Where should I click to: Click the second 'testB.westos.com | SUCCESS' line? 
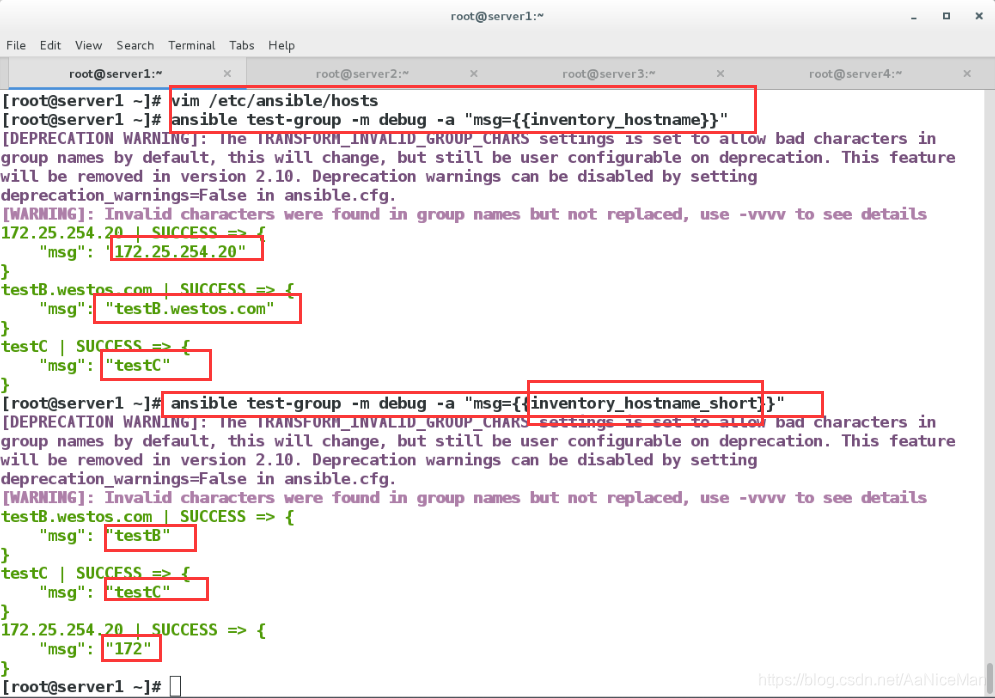tap(148, 517)
